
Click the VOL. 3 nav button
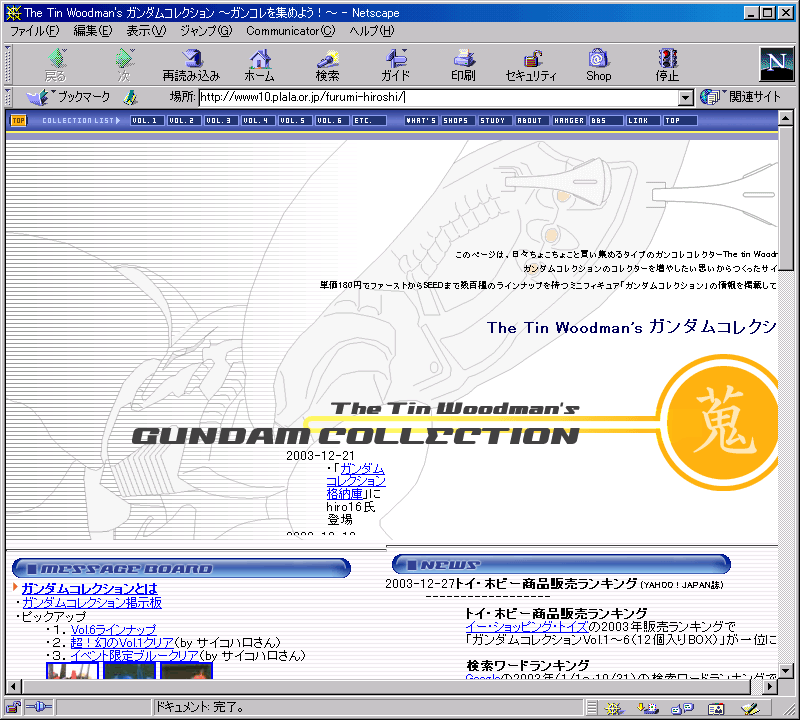tap(221, 120)
